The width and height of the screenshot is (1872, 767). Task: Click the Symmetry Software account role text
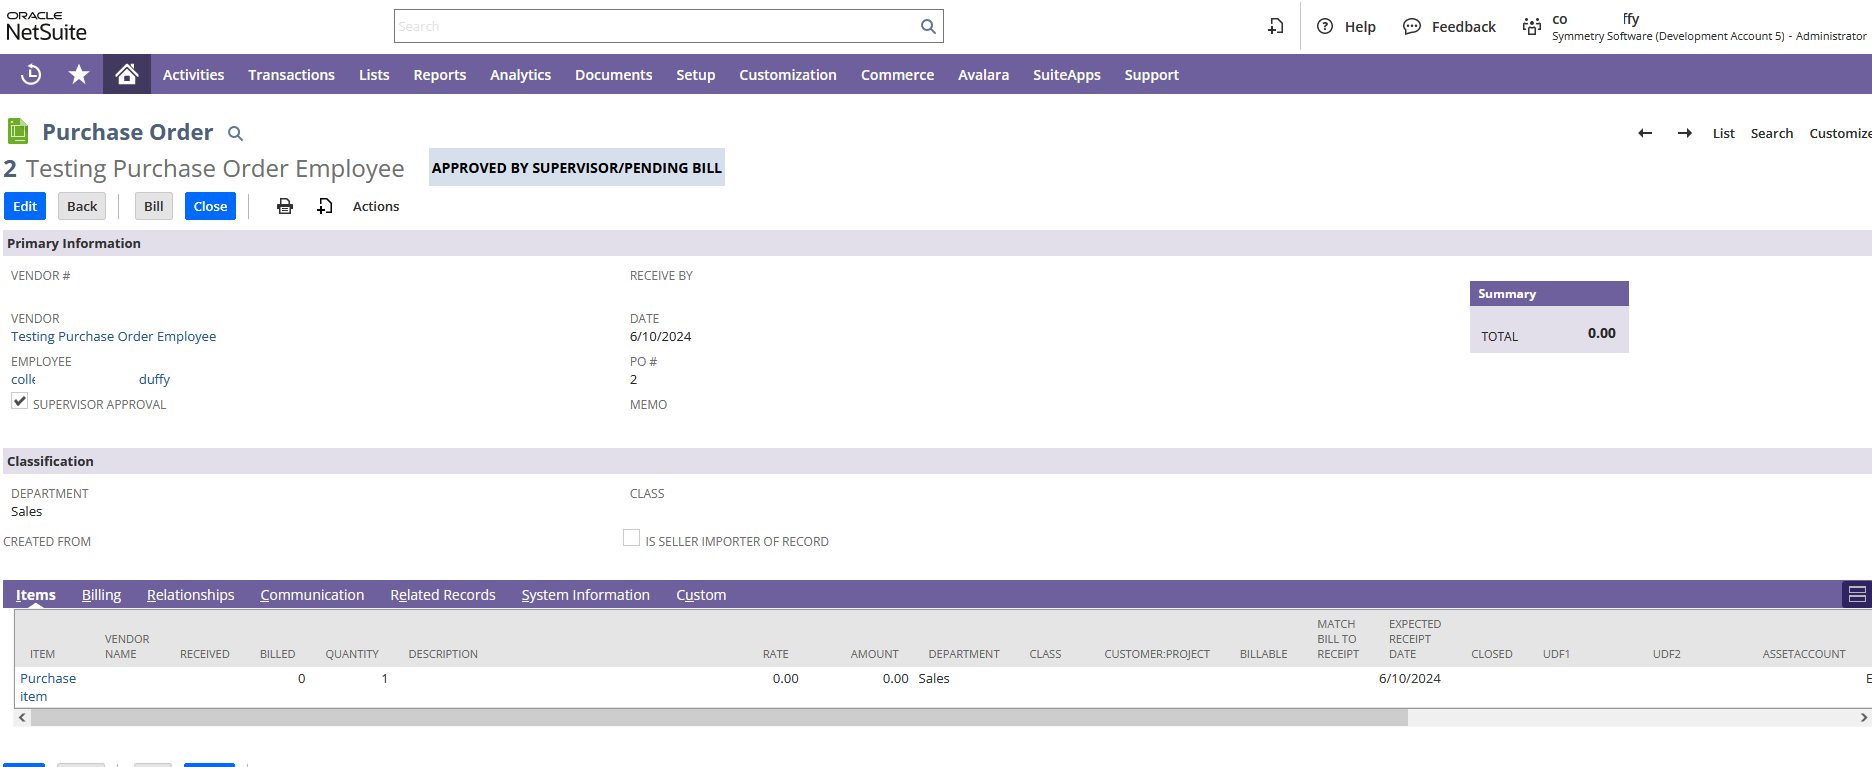pyautogui.click(x=1709, y=36)
